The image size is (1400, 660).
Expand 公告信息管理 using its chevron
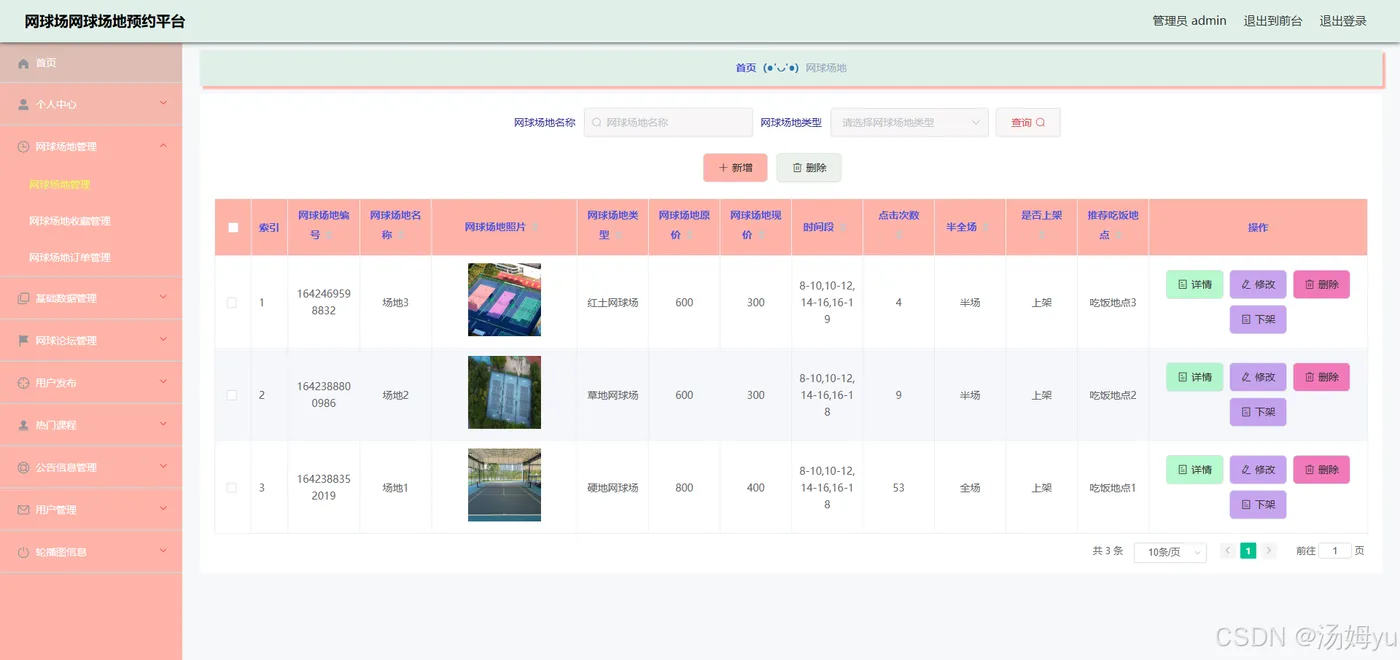(163, 466)
